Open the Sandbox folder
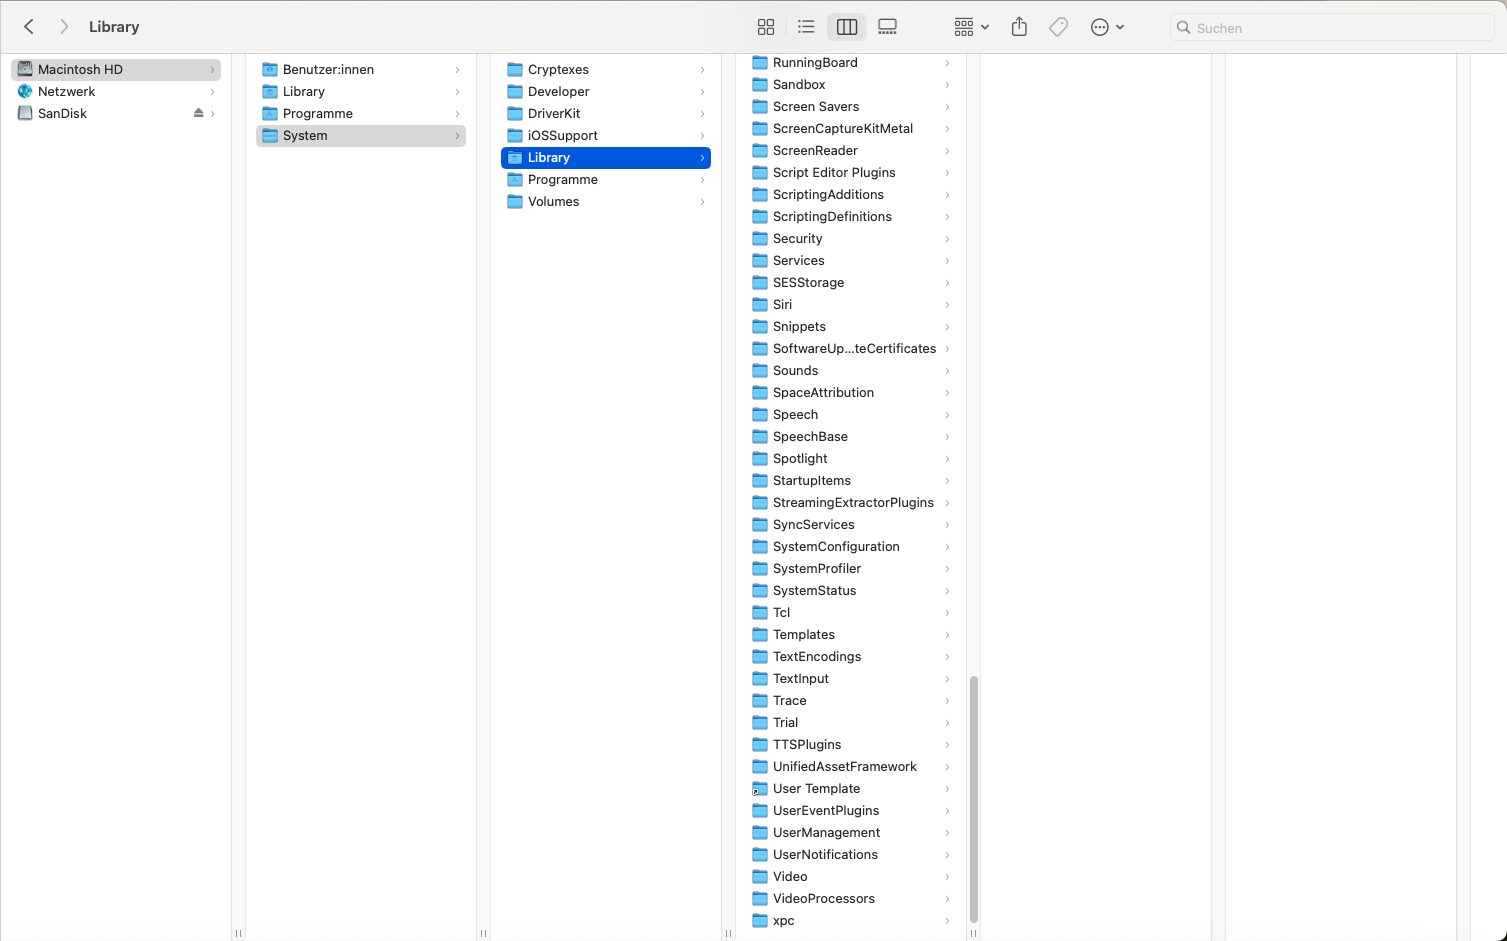The image size is (1507, 941). pyautogui.click(x=851, y=84)
